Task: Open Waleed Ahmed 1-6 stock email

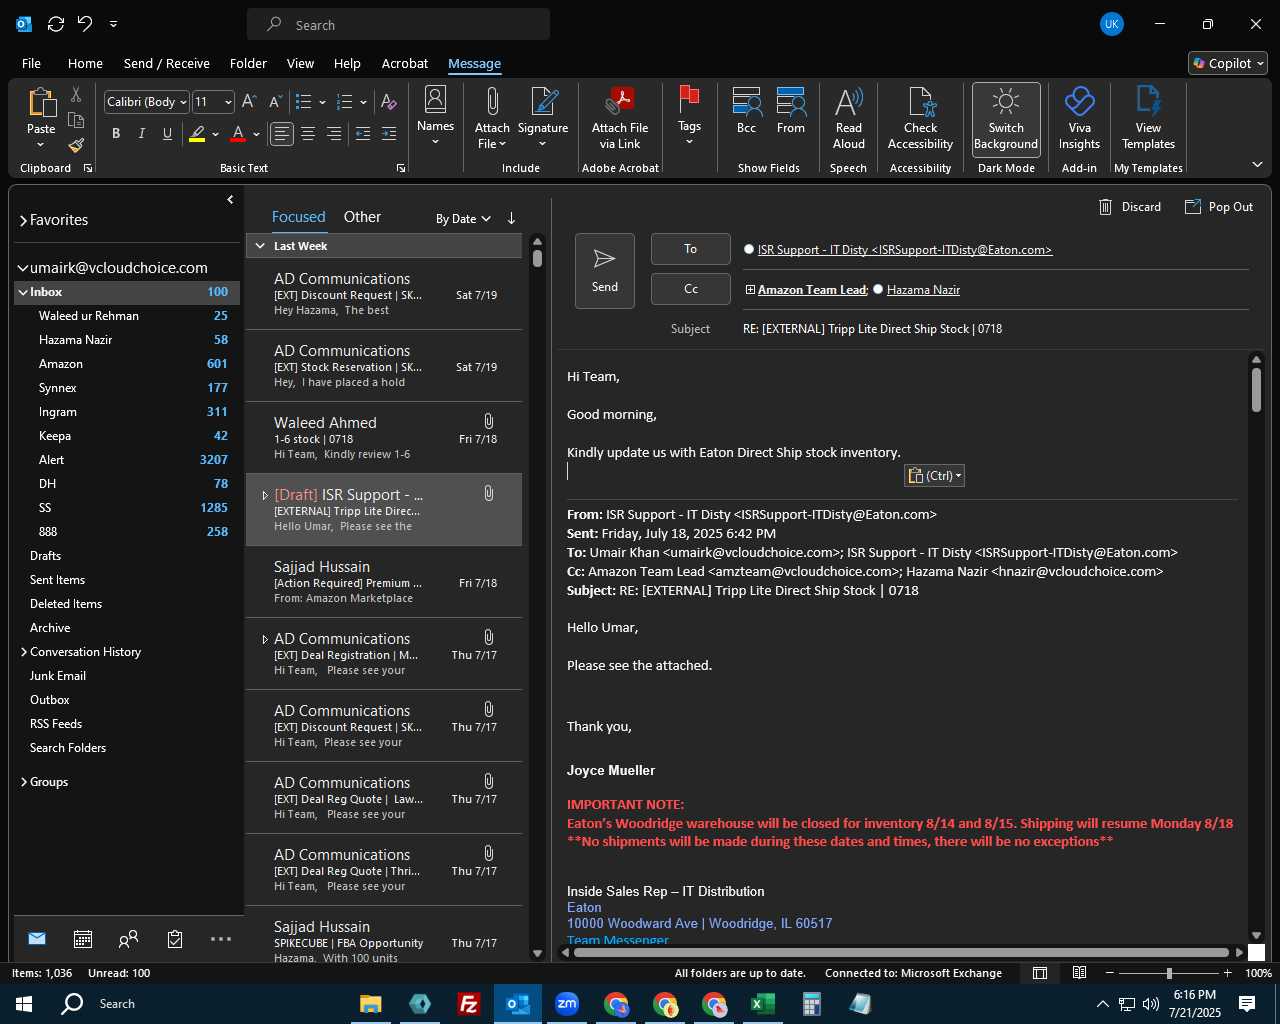Action: click(x=384, y=438)
